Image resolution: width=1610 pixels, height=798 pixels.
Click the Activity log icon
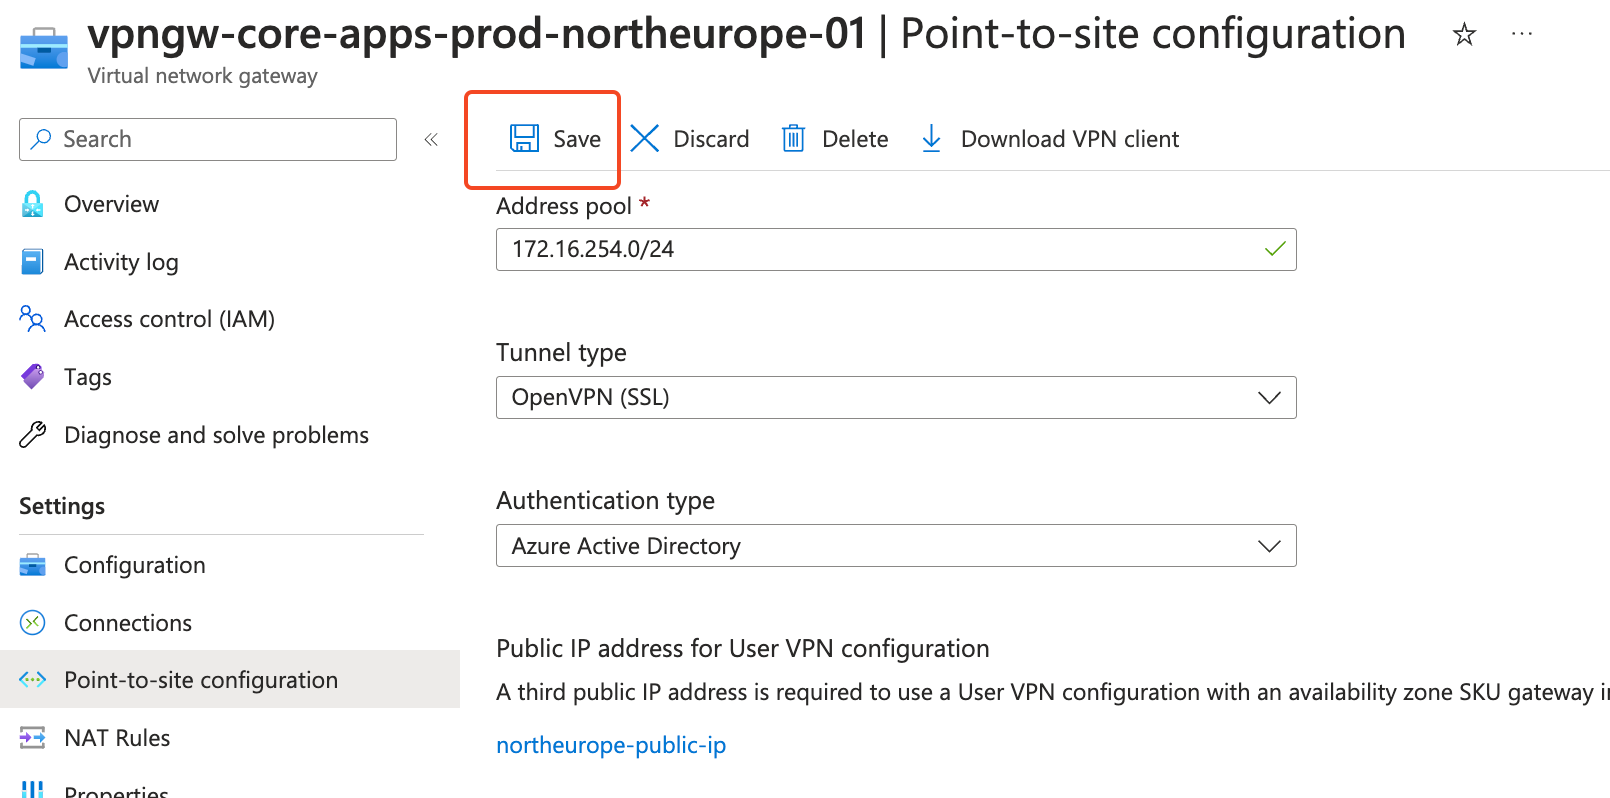tap(32, 262)
